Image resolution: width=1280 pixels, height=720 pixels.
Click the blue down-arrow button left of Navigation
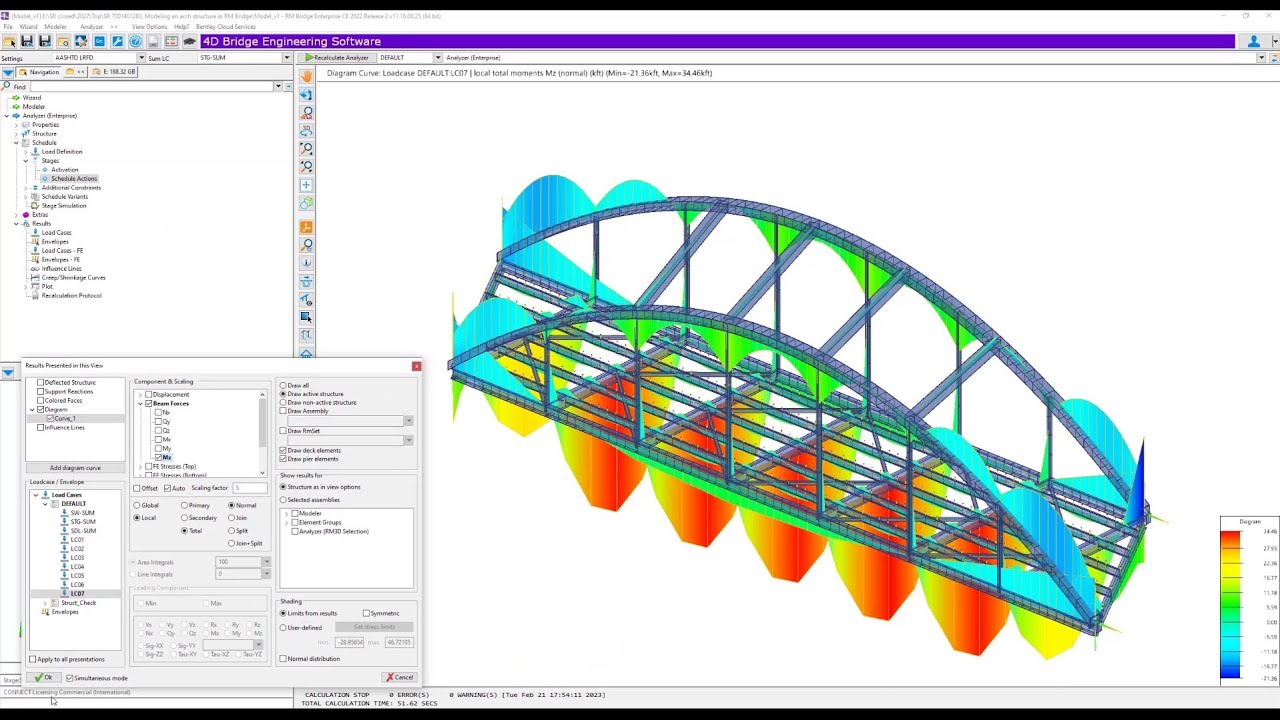[x=8, y=72]
